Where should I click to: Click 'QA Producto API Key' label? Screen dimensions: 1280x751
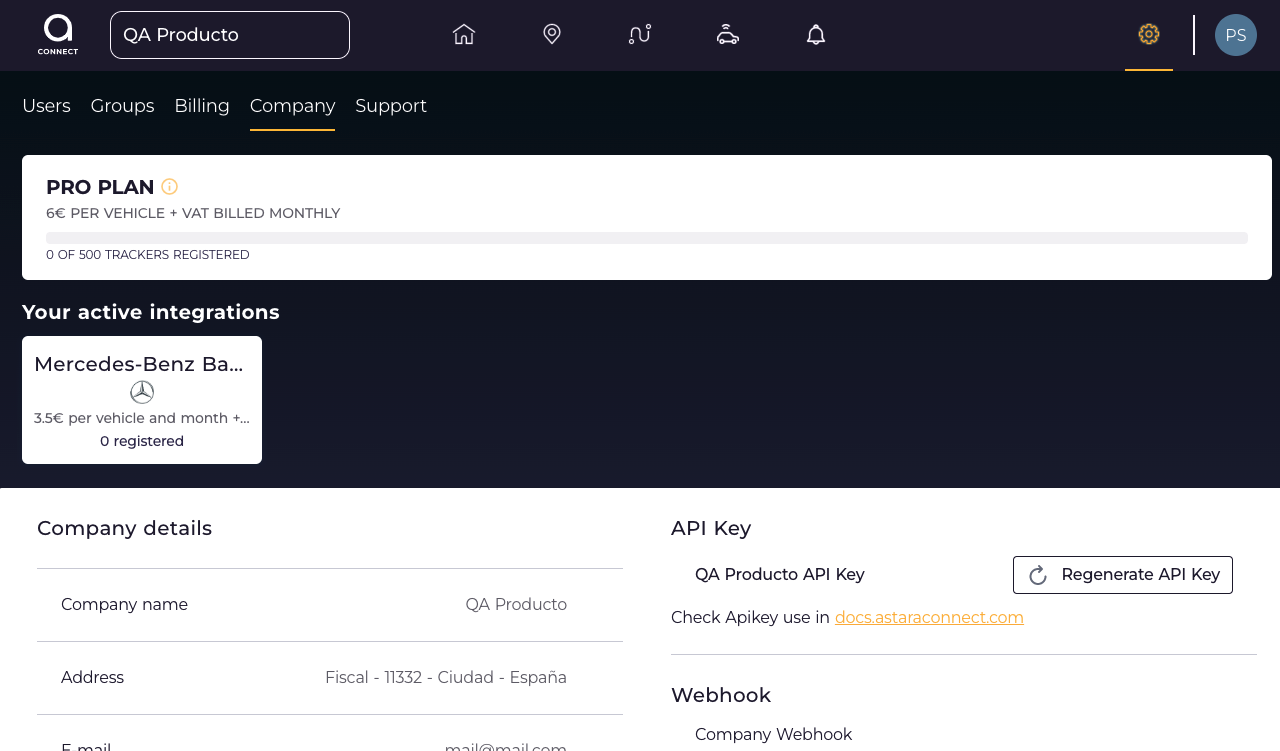[x=780, y=575]
